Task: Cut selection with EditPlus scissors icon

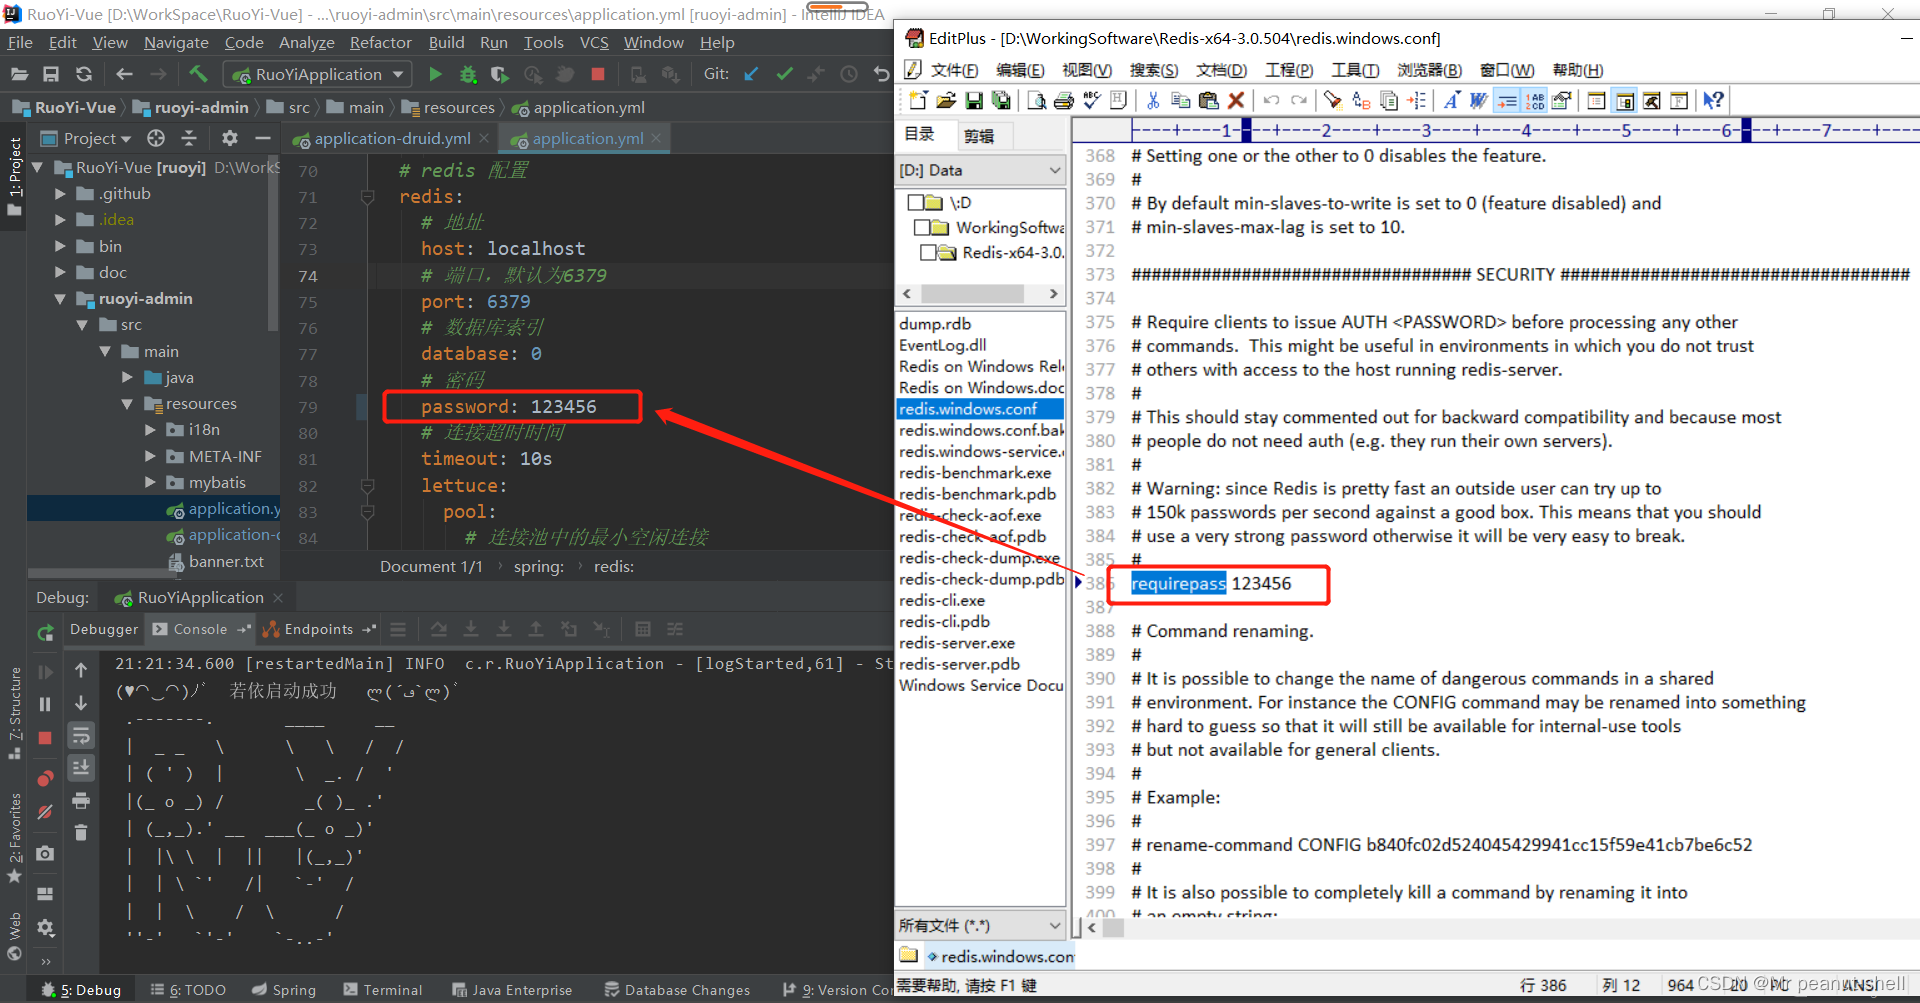Action: click(1153, 100)
